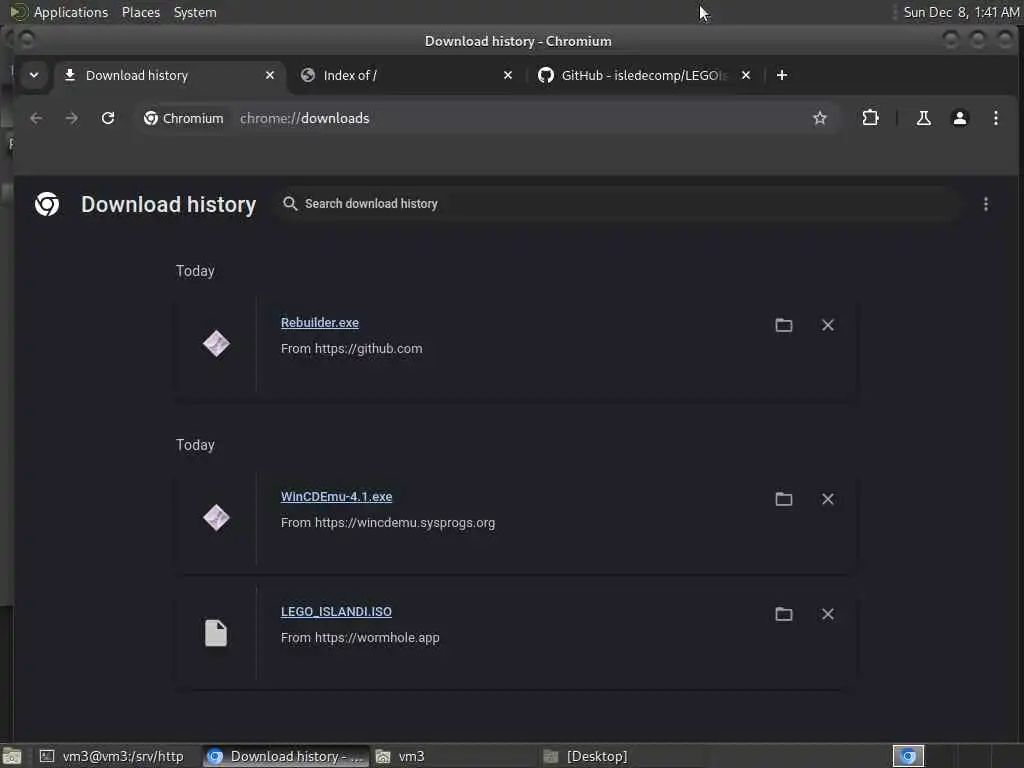Viewport: 1024px width, 768px height.
Task: Remove Rebuilder.exe from download list
Action: [827, 325]
